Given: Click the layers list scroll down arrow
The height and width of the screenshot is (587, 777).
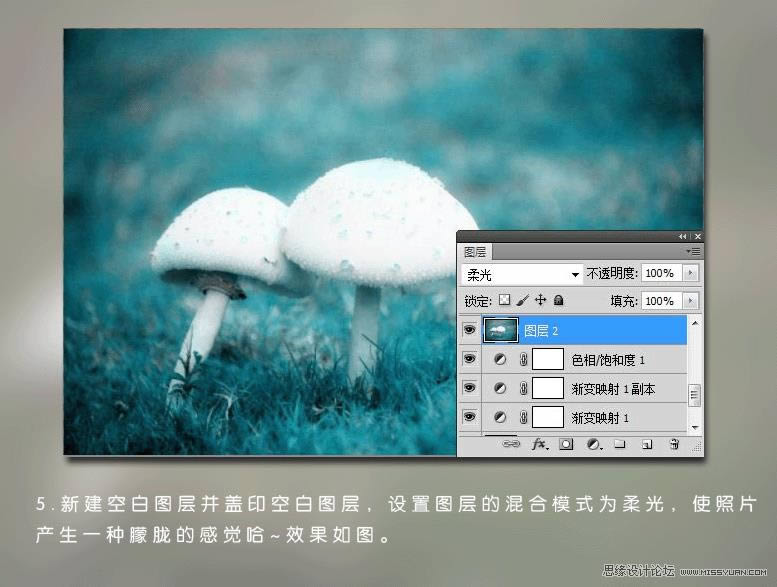Looking at the screenshot, I should (x=695, y=427).
